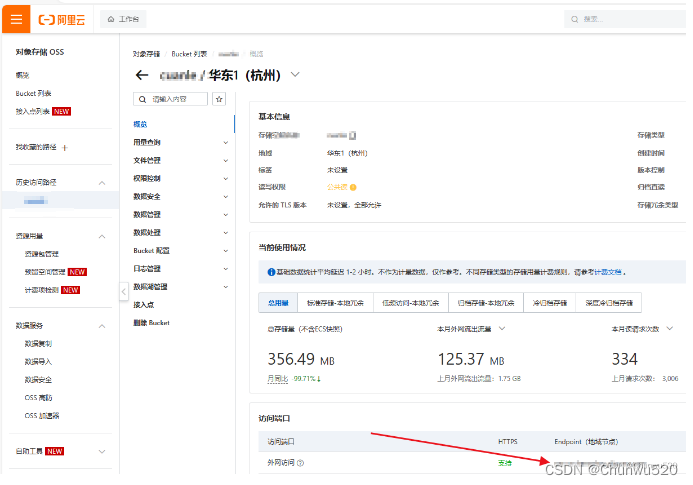This screenshot has height=485, width=693.
Task: Focus the 请输入内容 menu search field
Action: click(x=171, y=99)
